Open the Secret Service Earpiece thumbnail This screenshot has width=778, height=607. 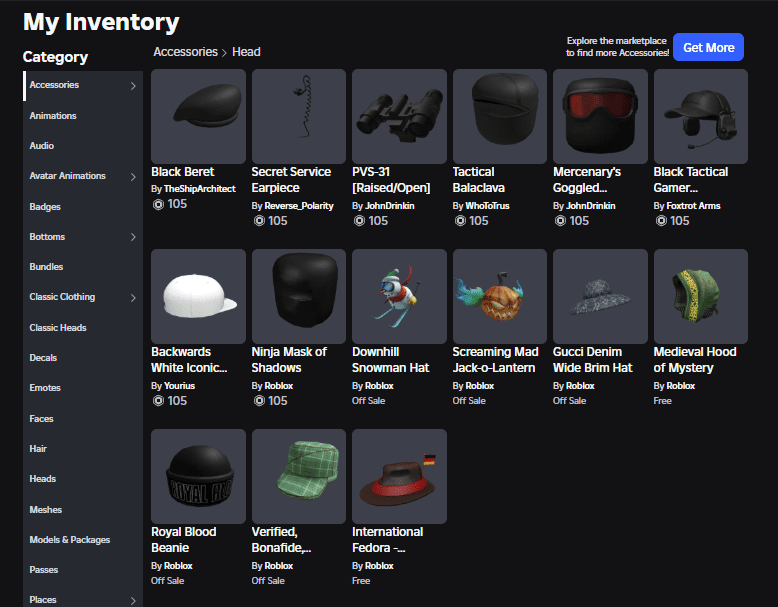pos(299,116)
